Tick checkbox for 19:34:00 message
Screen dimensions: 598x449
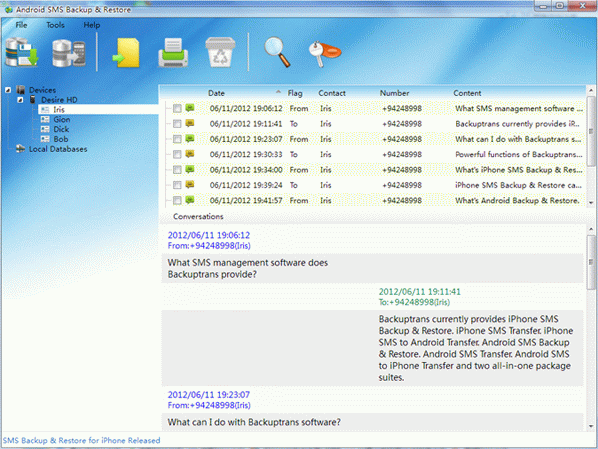click(177, 170)
